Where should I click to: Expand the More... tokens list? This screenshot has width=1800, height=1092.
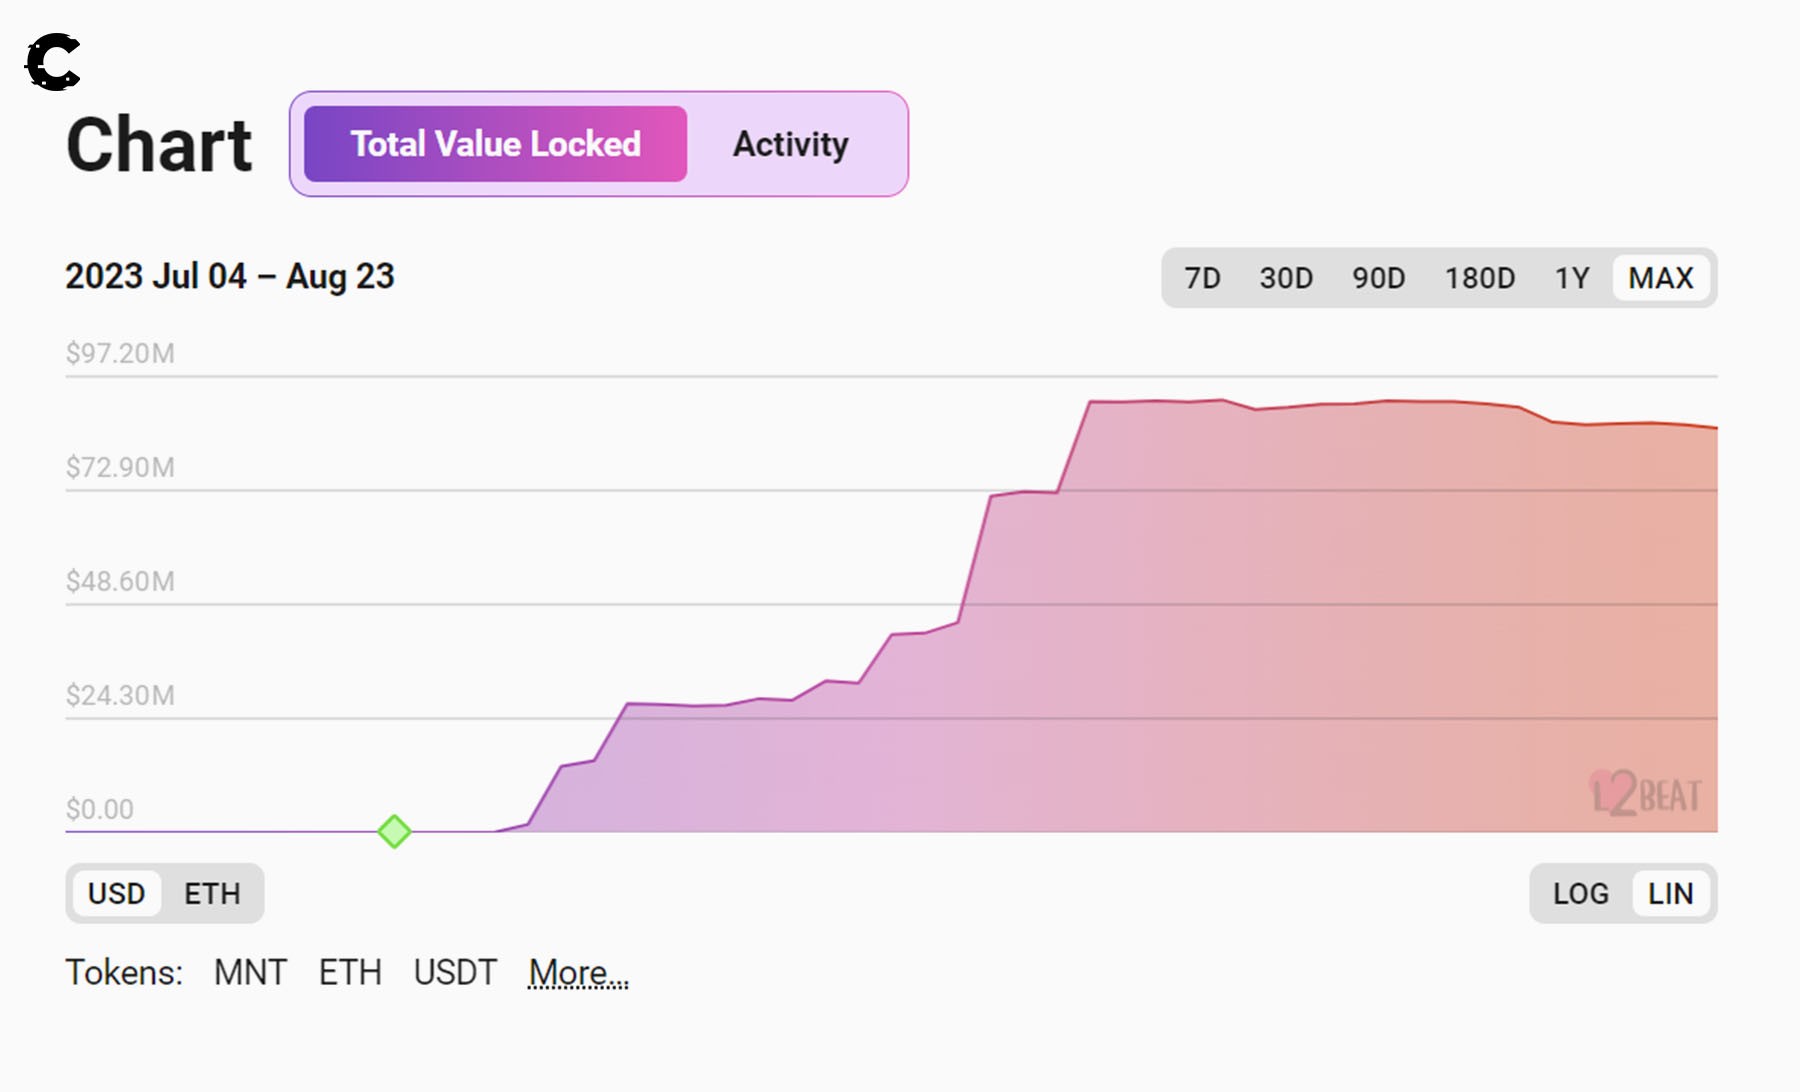[578, 972]
